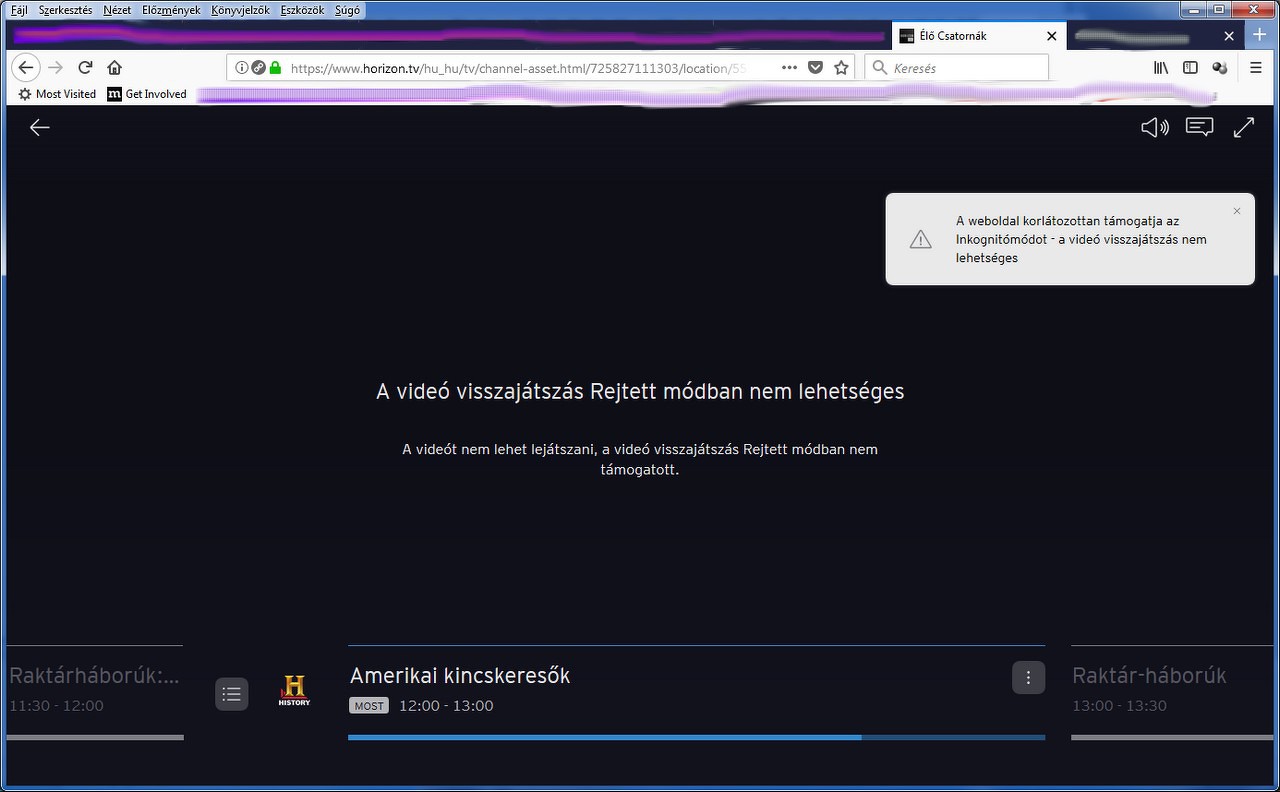
Task: Open the Súgó menu
Action: click(x=347, y=10)
